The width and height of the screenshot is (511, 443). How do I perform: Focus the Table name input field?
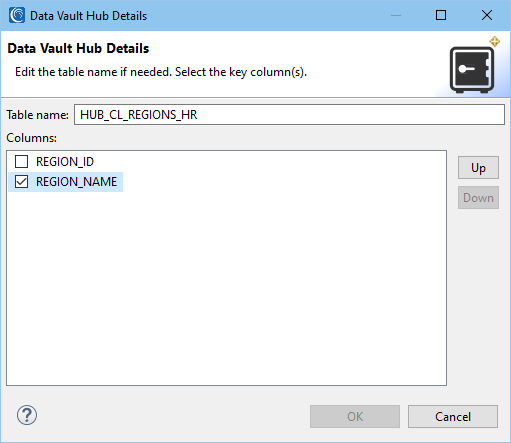coord(289,115)
